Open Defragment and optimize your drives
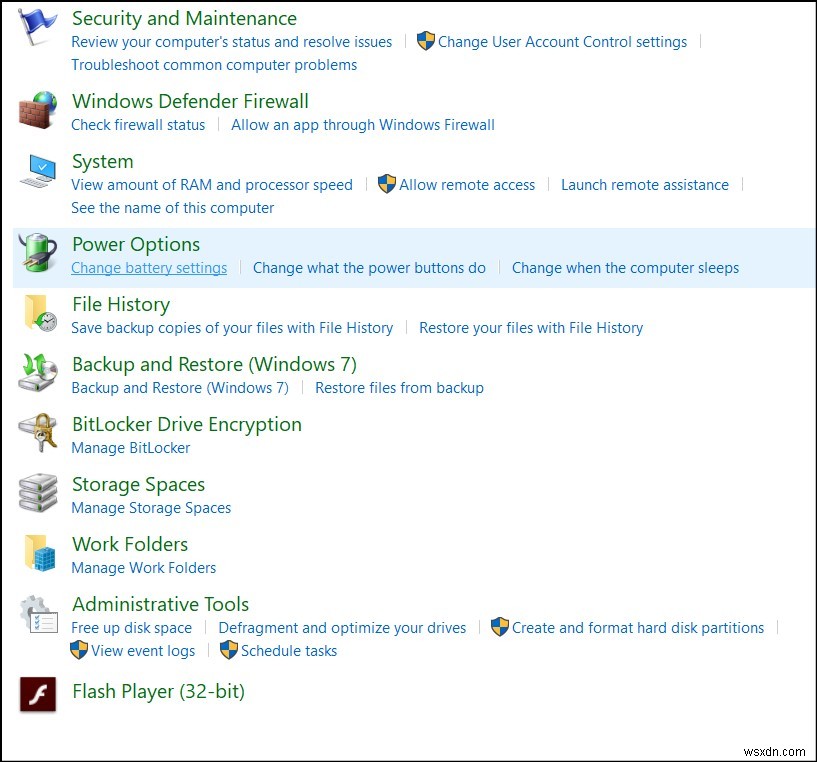This screenshot has height=762, width=817. (342, 628)
